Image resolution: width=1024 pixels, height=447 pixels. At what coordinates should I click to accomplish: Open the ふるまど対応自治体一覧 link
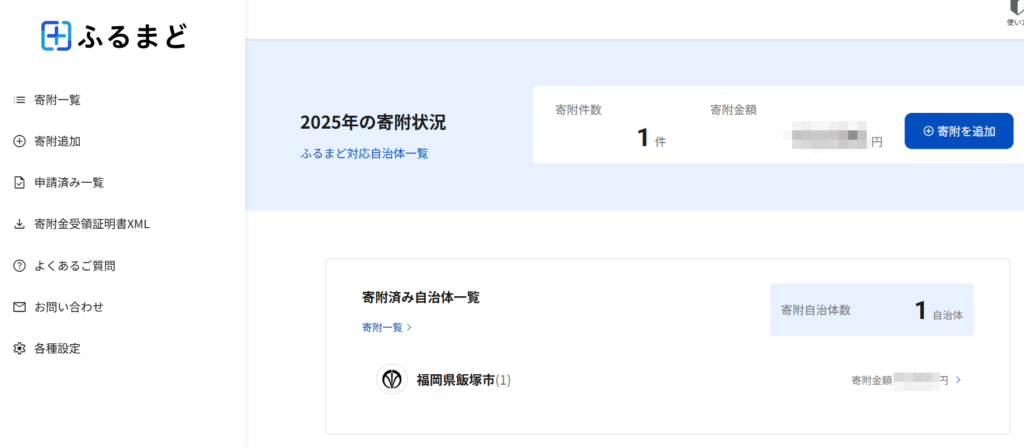coord(364,154)
